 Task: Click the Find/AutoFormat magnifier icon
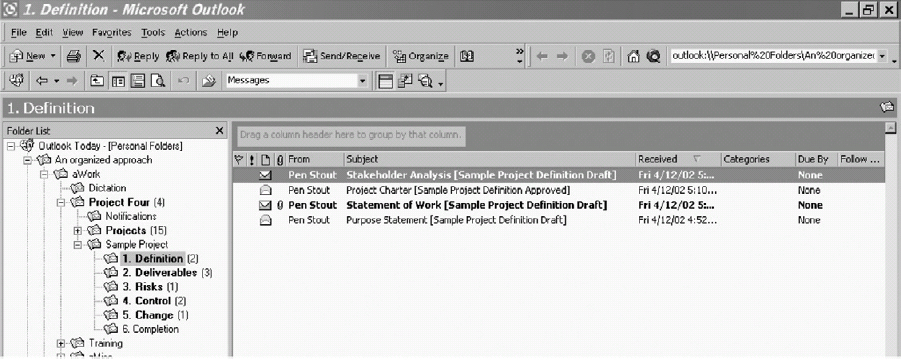coord(425,81)
